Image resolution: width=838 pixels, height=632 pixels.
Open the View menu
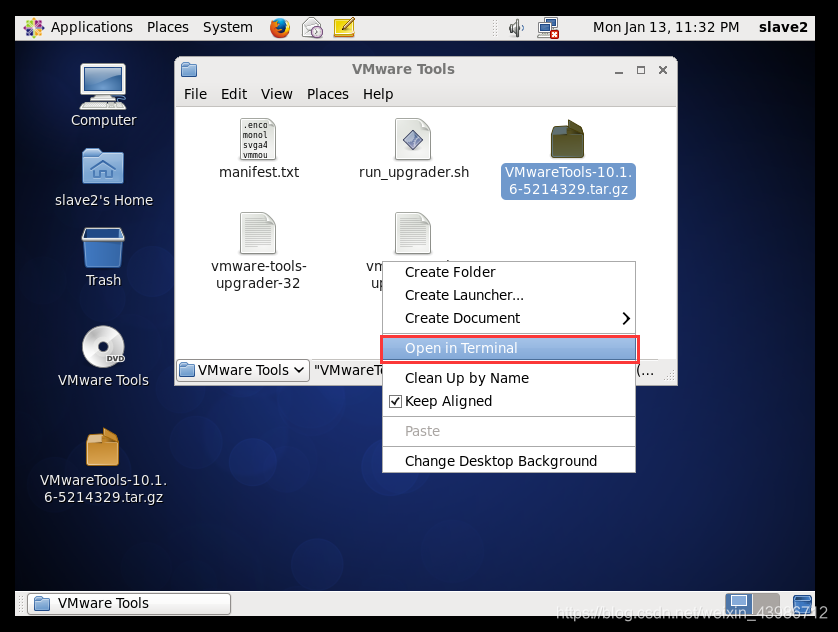tap(276, 94)
